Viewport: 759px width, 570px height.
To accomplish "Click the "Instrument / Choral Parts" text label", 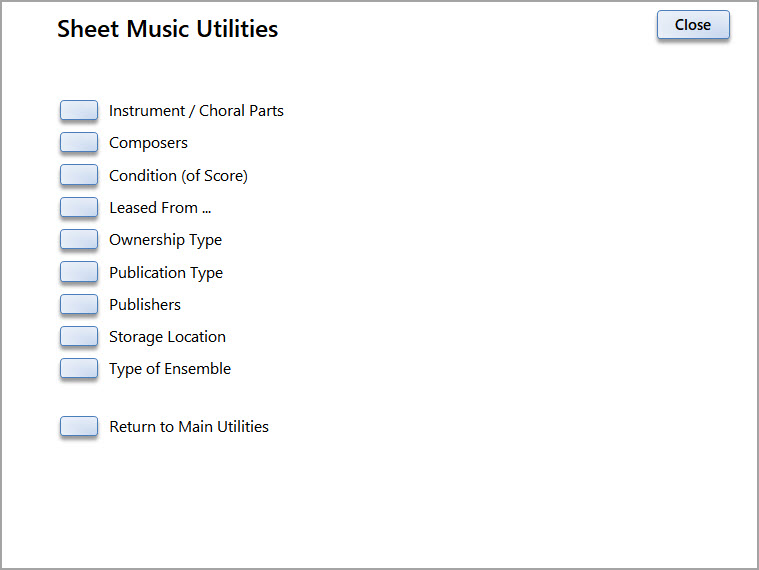I will point(196,111).
